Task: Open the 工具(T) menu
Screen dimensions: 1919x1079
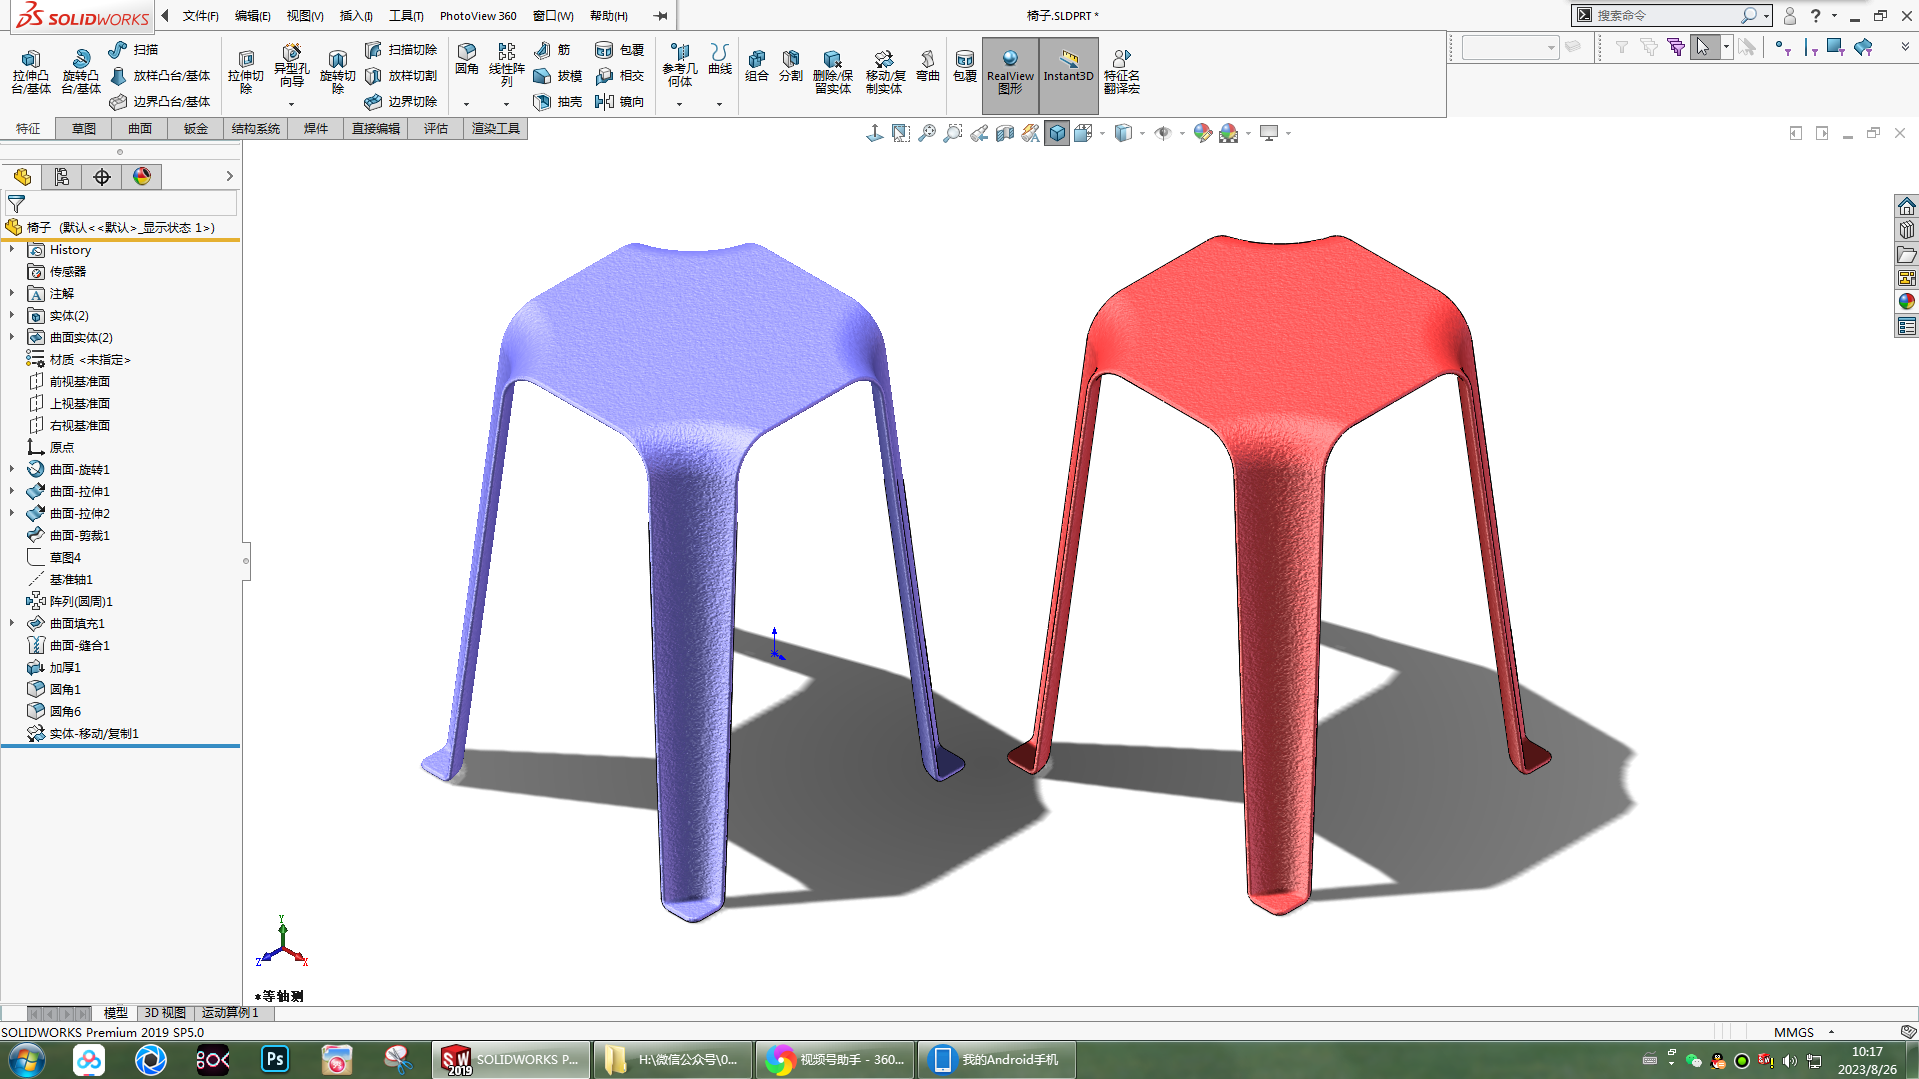Action: [406, 16]
